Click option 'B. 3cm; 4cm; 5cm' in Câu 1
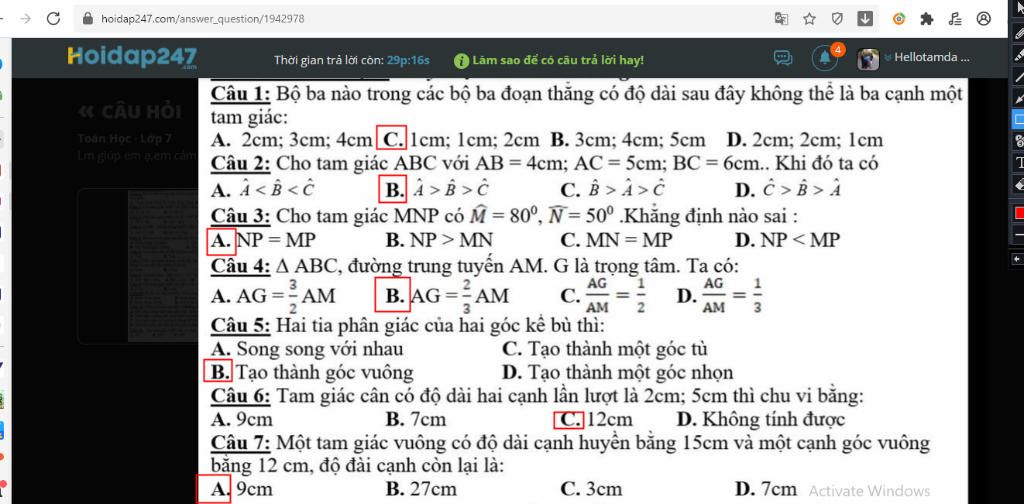Viewport: 1024px width, 504px height. point(628,140)
